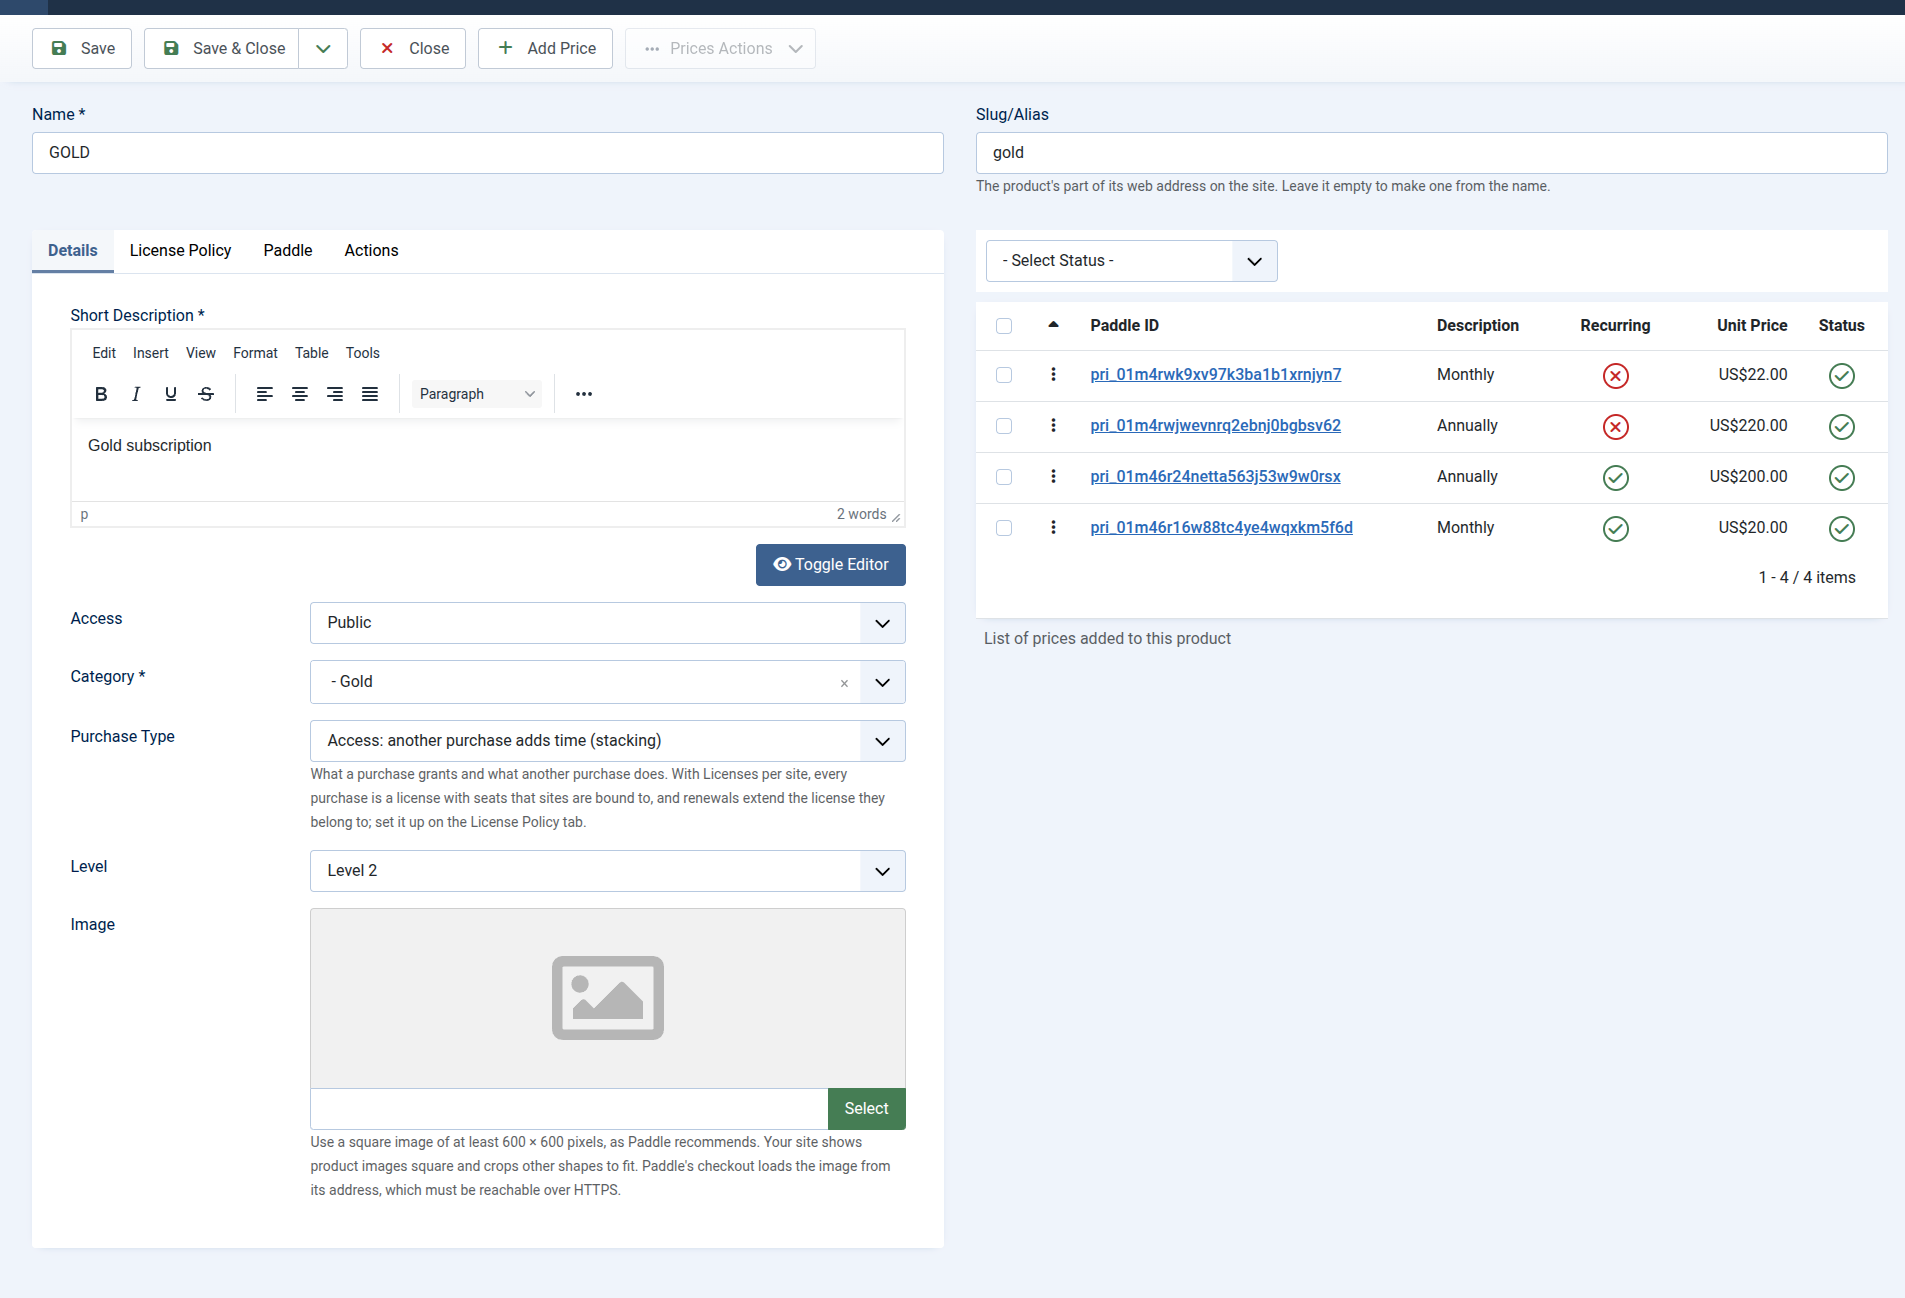Apply Underline formatting in the editor
This screenshot has width=1905, height=1298.
point(171,394)
